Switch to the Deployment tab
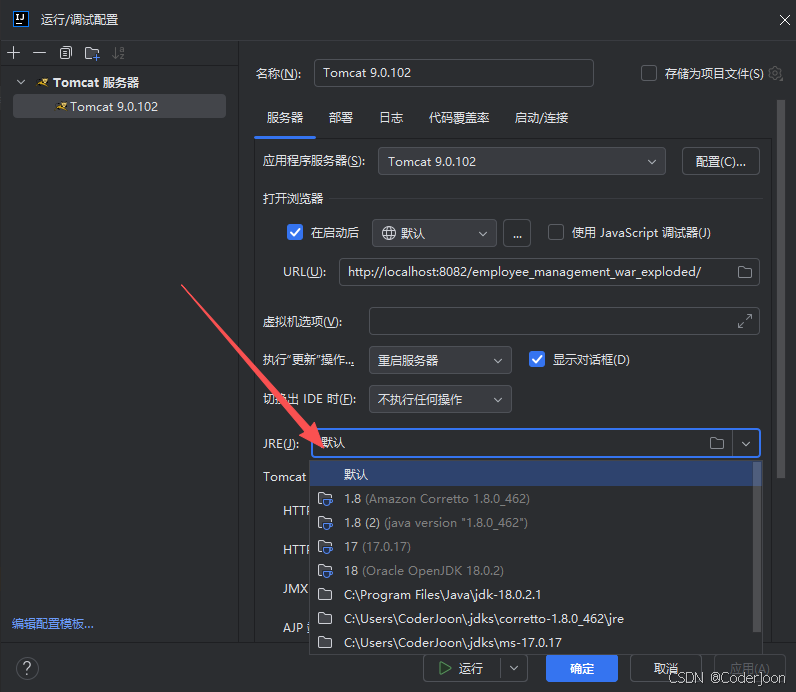This screenshot has height=692, width=796. point(341,118)
